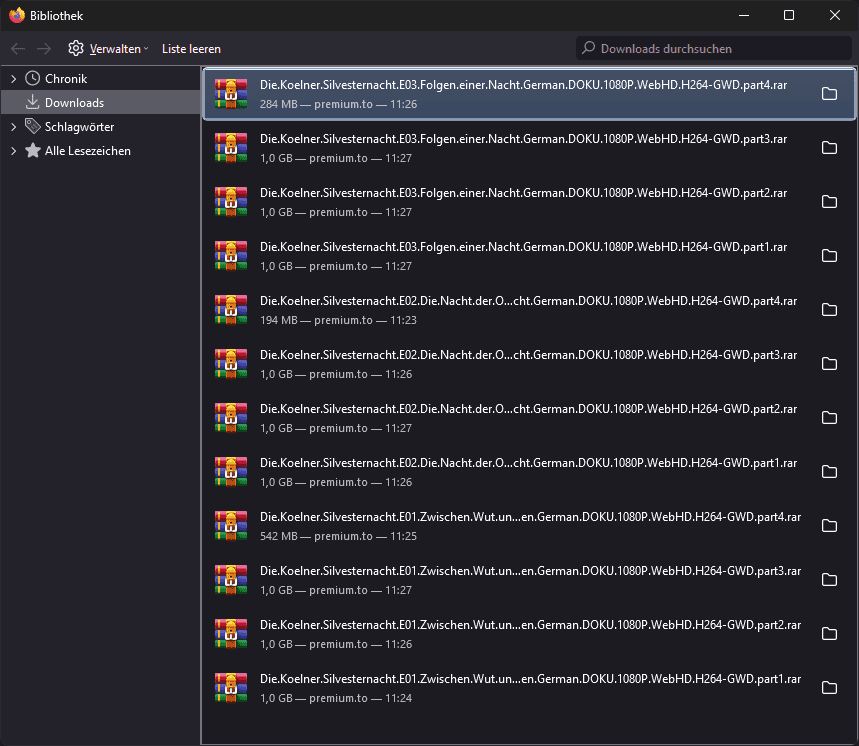The height and width of the screenshot is (746, 859).
Task: Open folder for E01 part3.rar download
Action: click(x=829, y=579)
